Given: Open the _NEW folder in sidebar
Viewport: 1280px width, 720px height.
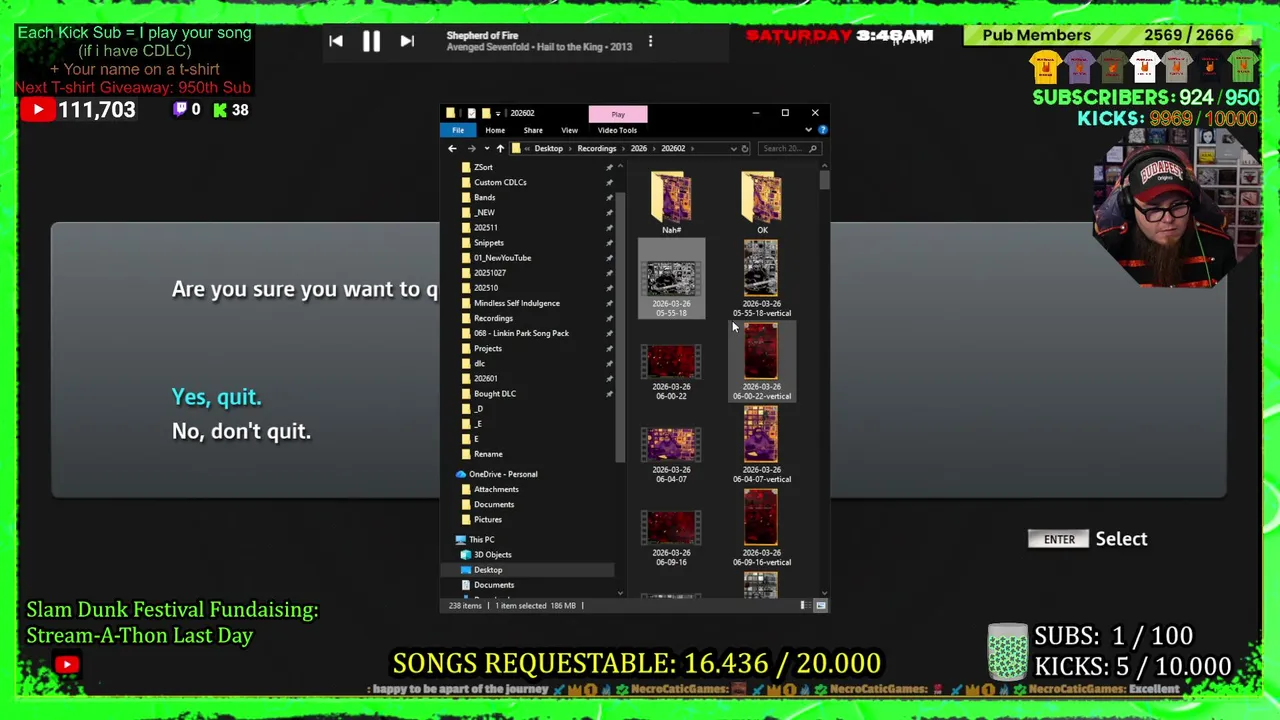Looking at the screenshot, I should tap(484, 212).
